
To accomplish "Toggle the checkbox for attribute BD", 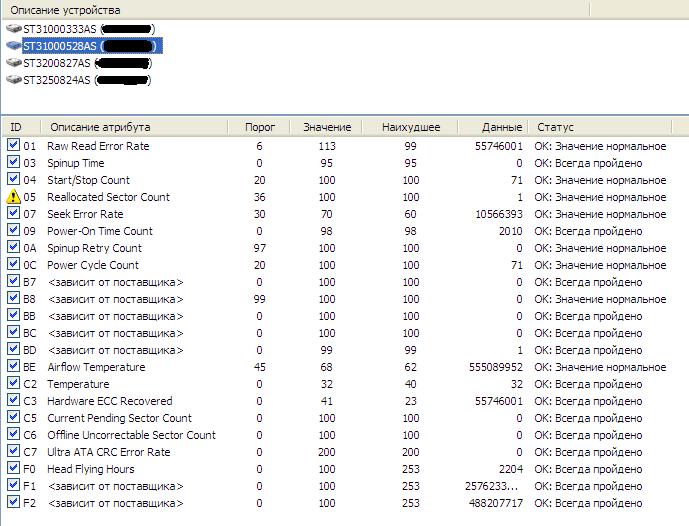I will pyautogui.click(x=13, y=349).
